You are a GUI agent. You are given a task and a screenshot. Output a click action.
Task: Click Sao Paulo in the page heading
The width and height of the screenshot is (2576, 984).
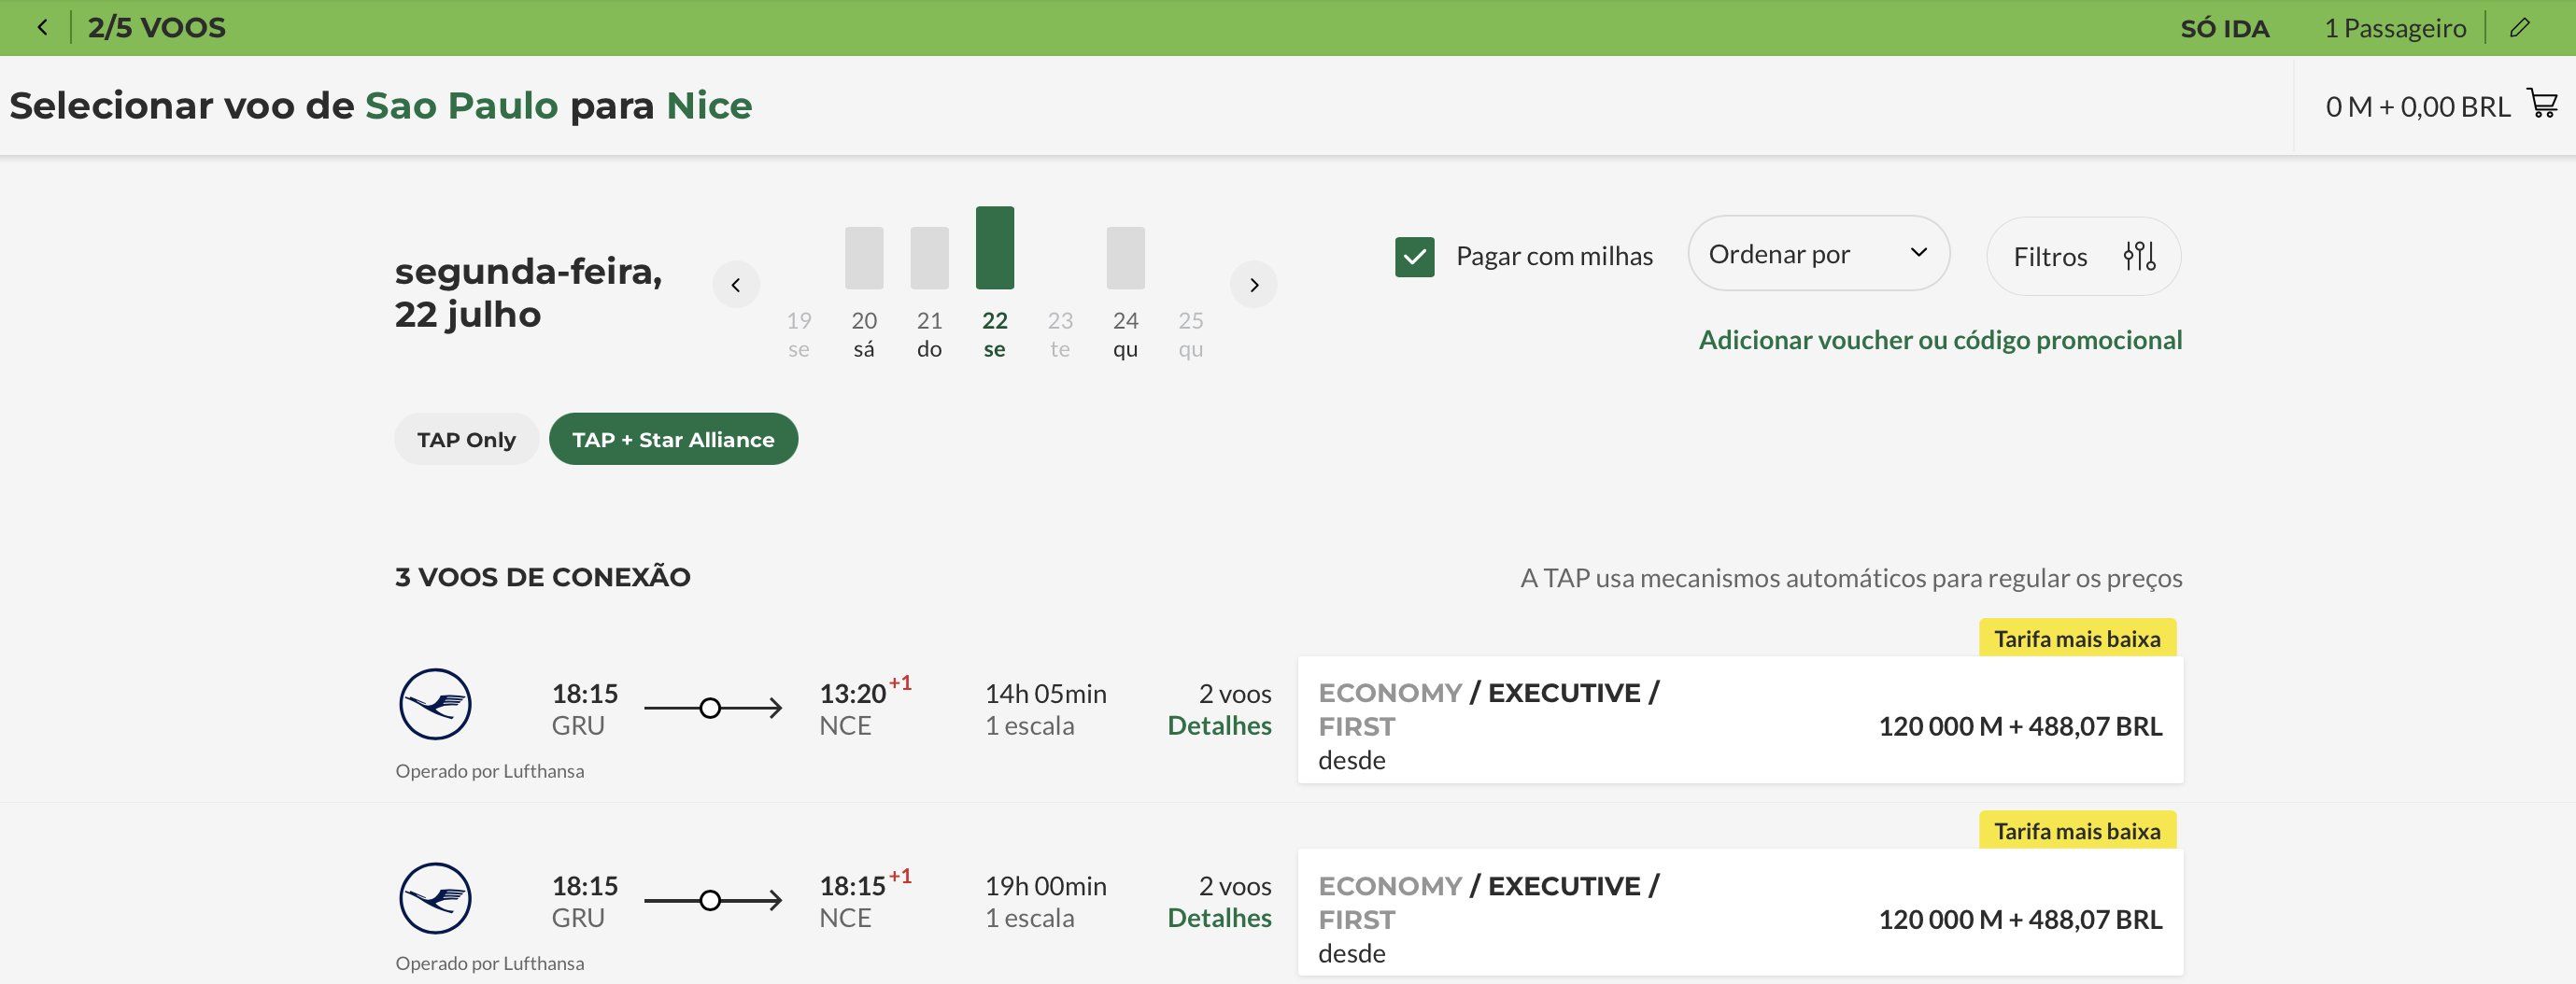click(461, 105)
